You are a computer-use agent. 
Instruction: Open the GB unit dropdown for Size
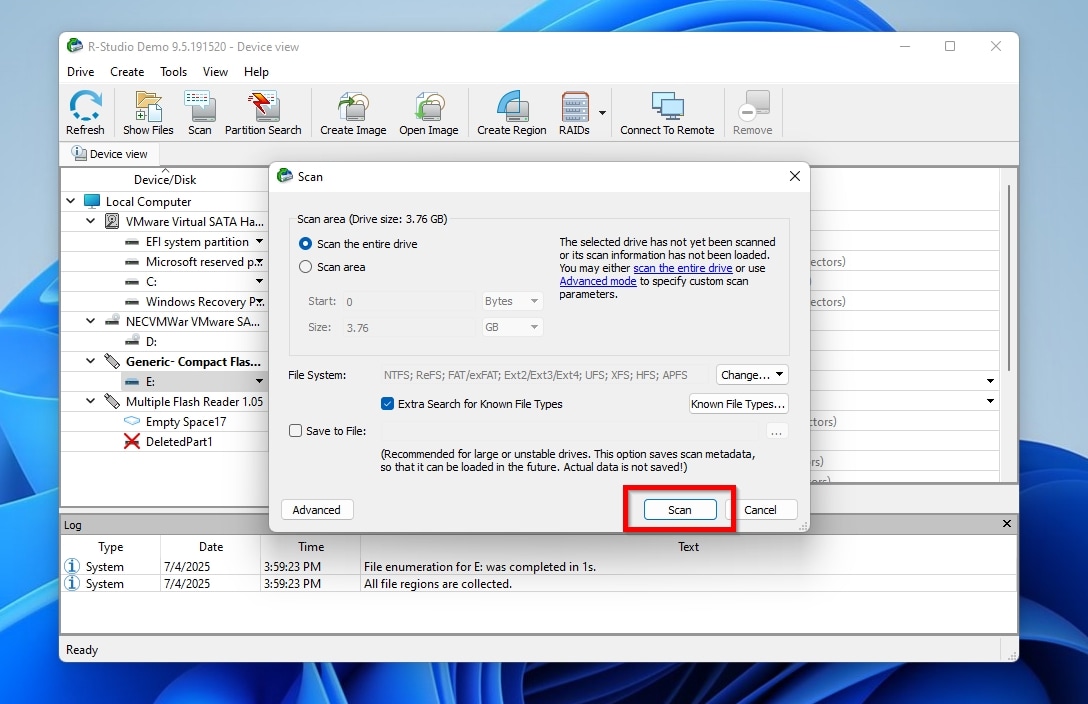[512, 327]
